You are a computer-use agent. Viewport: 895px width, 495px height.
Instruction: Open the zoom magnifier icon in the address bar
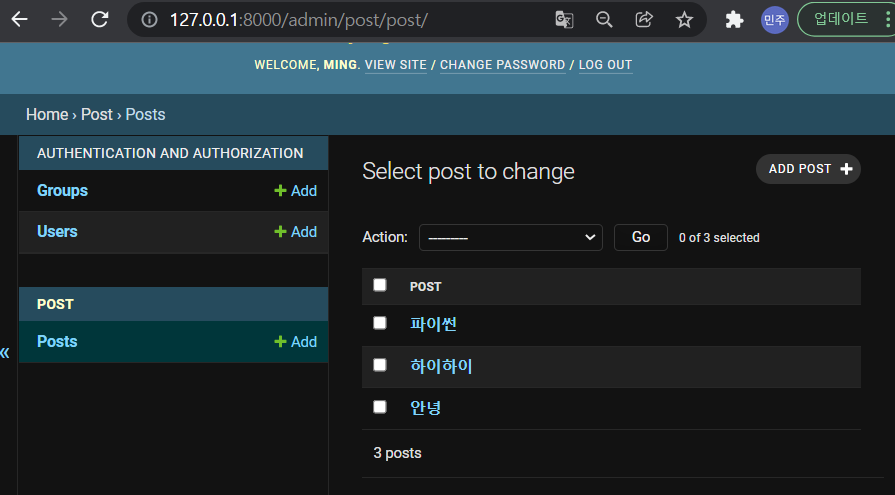pos(604,20)
